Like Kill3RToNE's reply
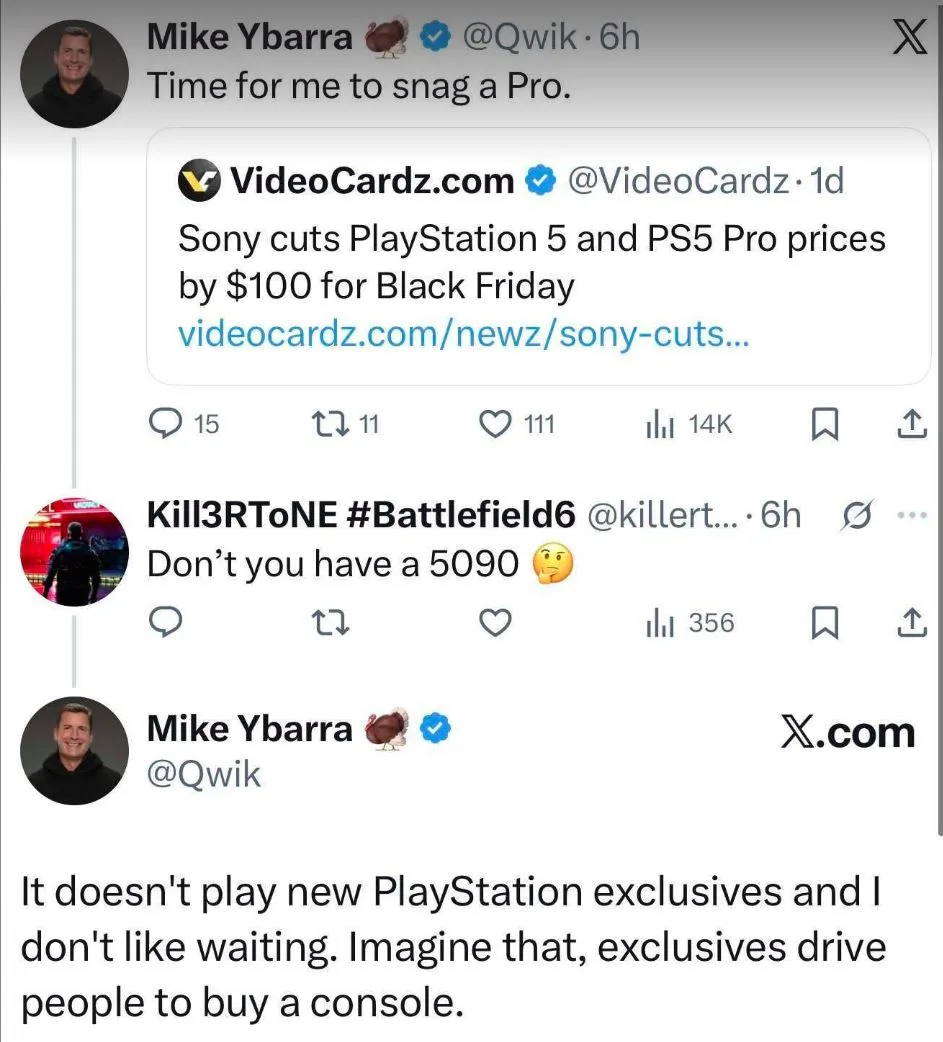 (x=495, y=622)
